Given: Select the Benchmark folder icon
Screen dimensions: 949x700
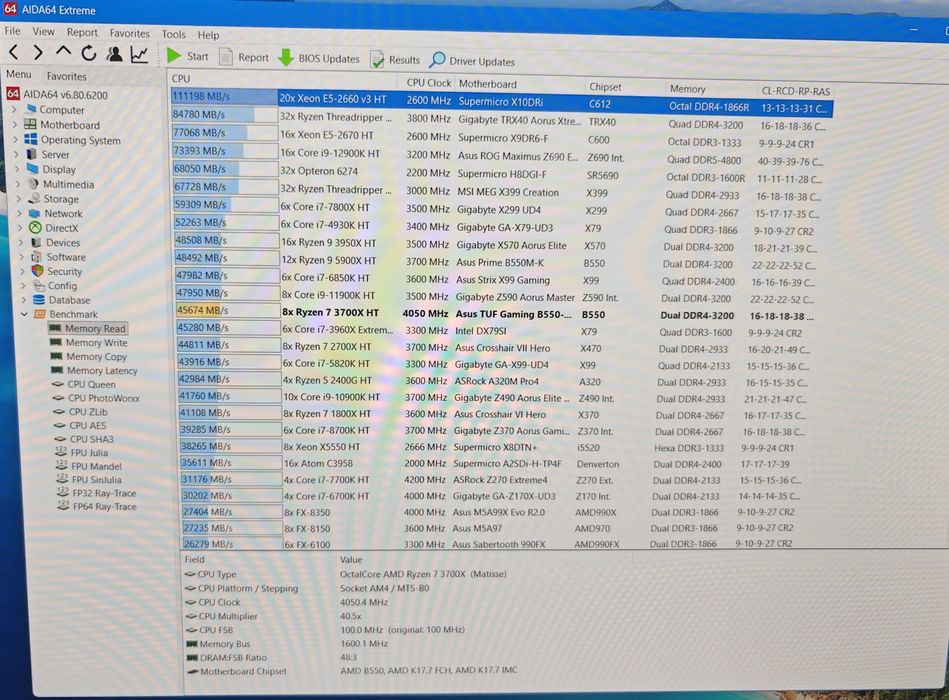Looking at the screenshot, I should pyautogui.click(x=41, y=314).
